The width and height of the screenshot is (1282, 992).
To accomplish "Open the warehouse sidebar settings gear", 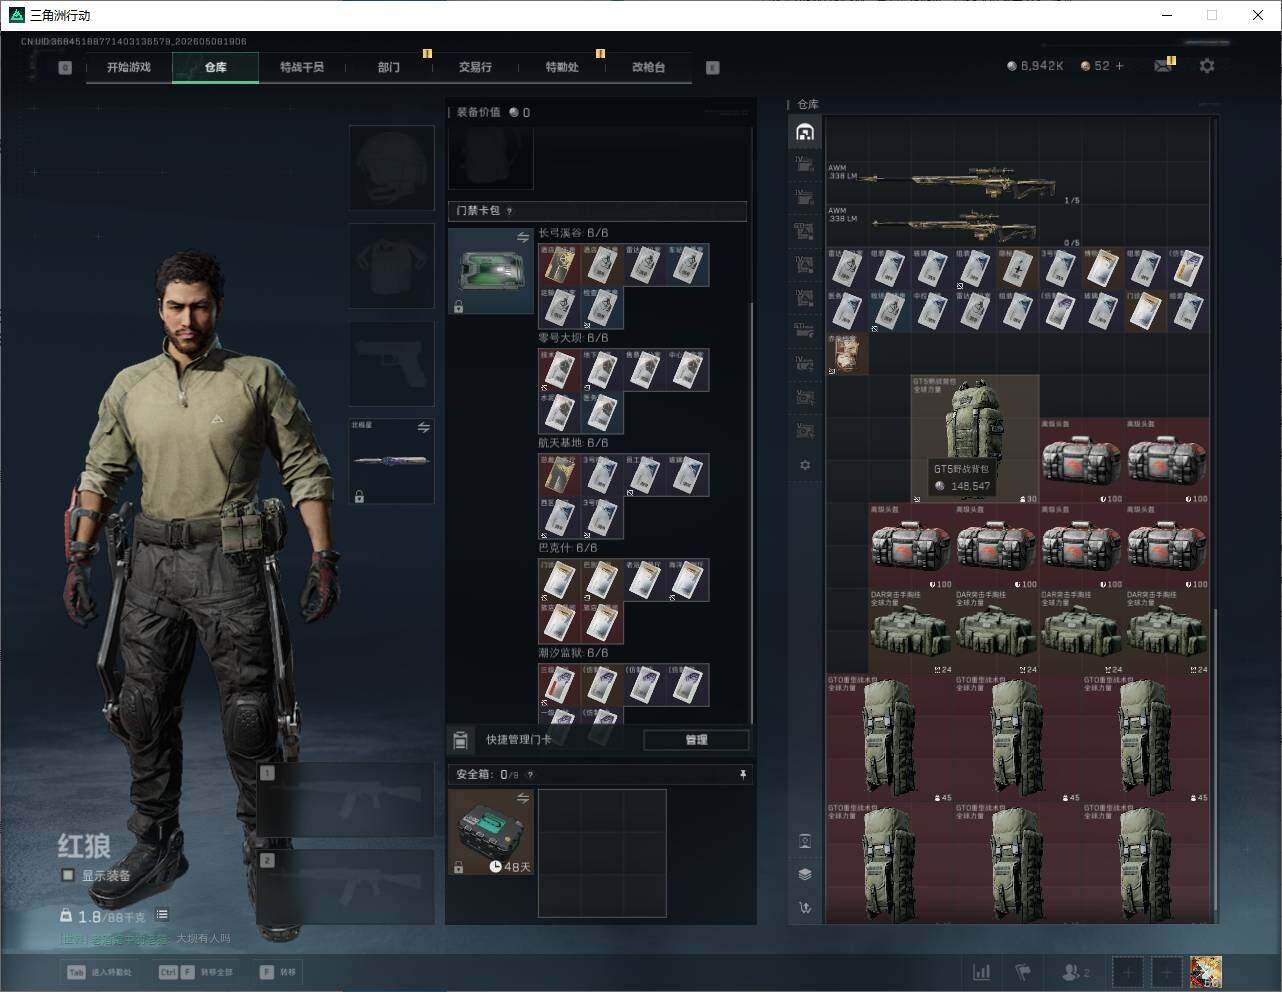I will pyautogui.click(x=805, y=465).
